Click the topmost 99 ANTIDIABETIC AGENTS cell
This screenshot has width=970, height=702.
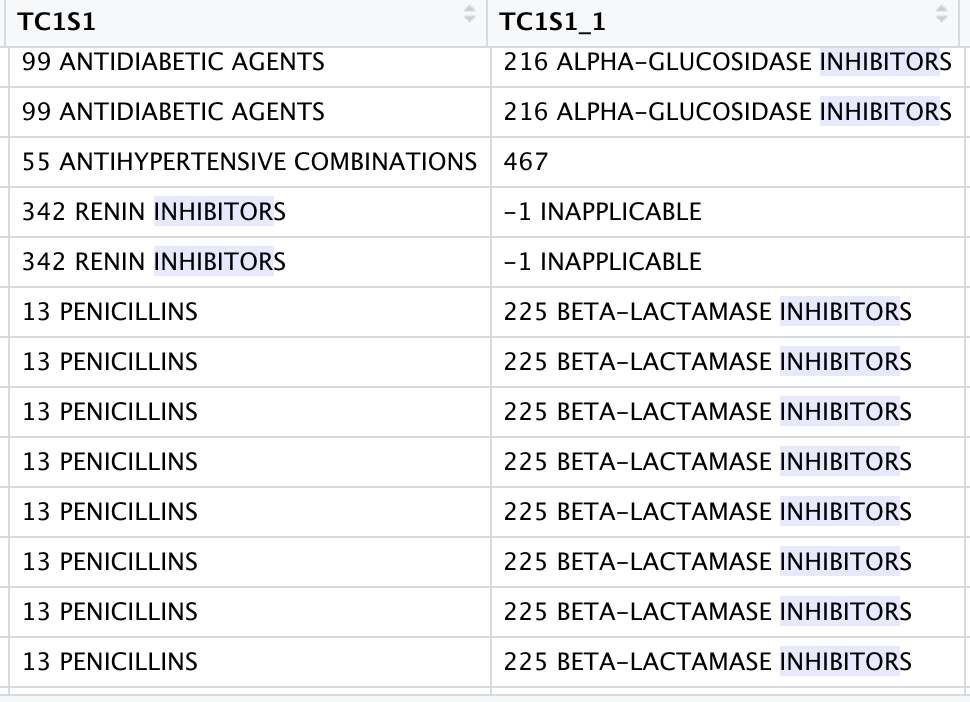(x=173, y=62)
